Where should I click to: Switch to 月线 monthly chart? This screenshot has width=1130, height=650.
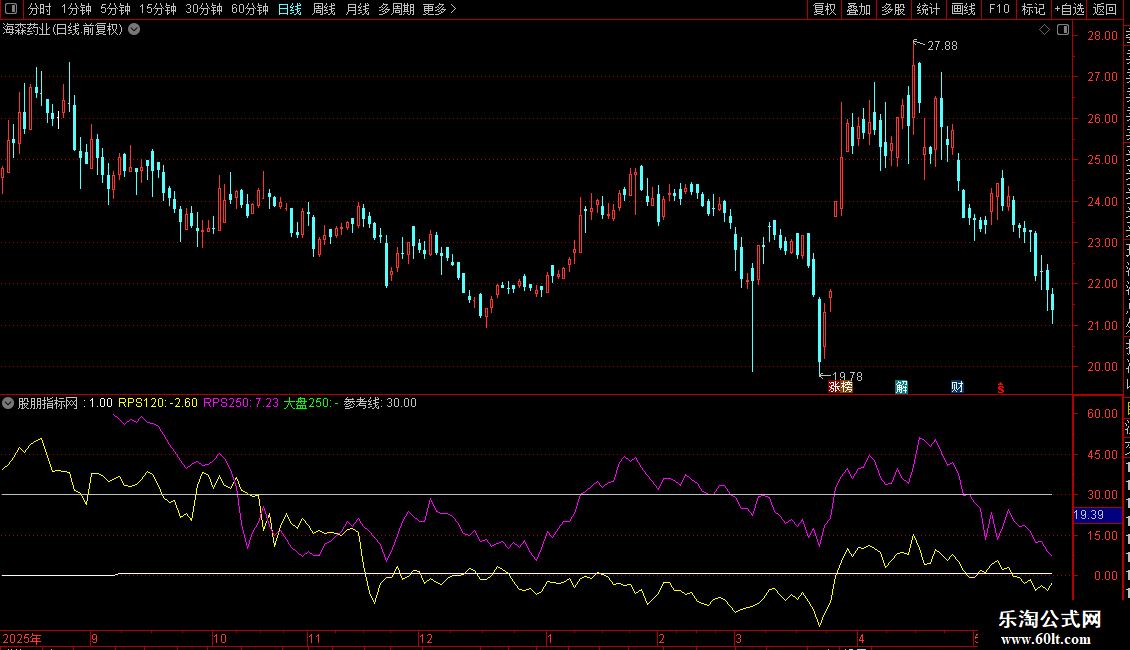pos(357,9)
